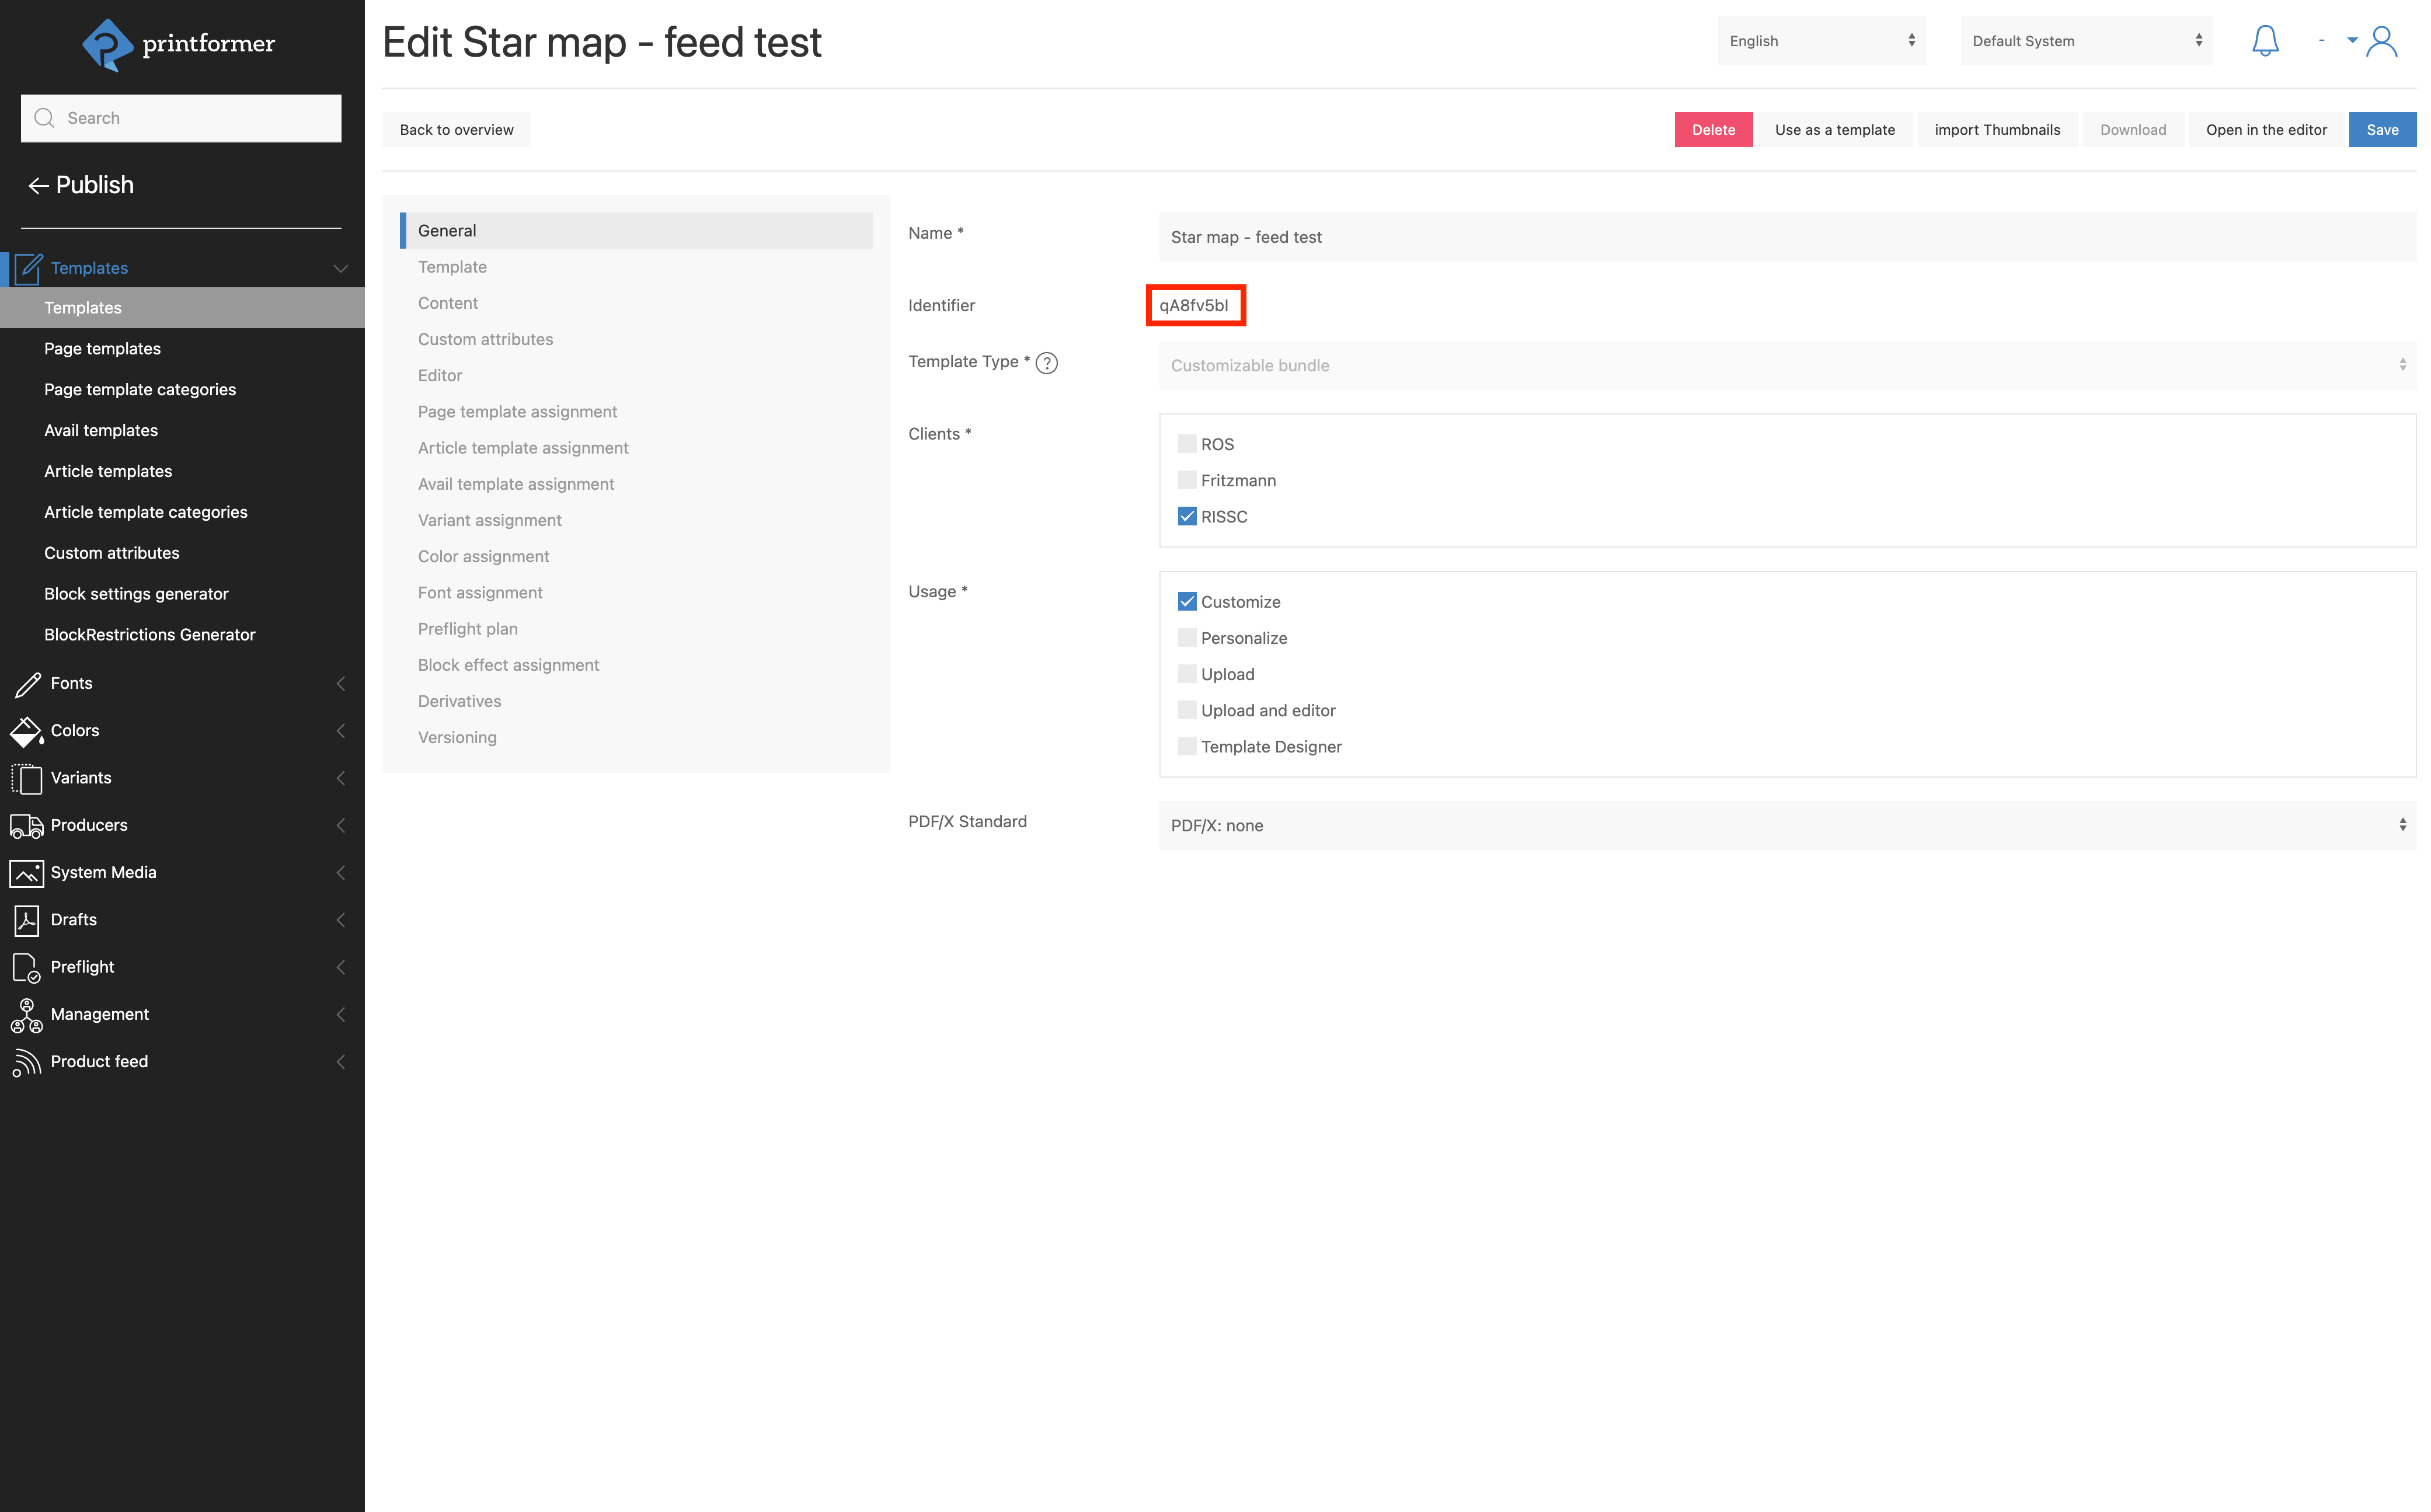Open the Versioning section

point(457,737)
